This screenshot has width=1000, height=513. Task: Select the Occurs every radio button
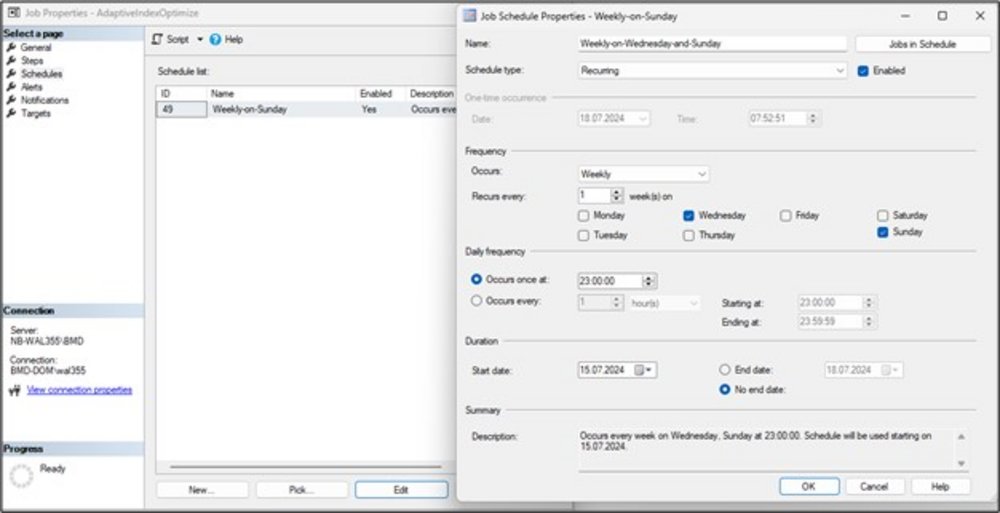coord(477,301)
